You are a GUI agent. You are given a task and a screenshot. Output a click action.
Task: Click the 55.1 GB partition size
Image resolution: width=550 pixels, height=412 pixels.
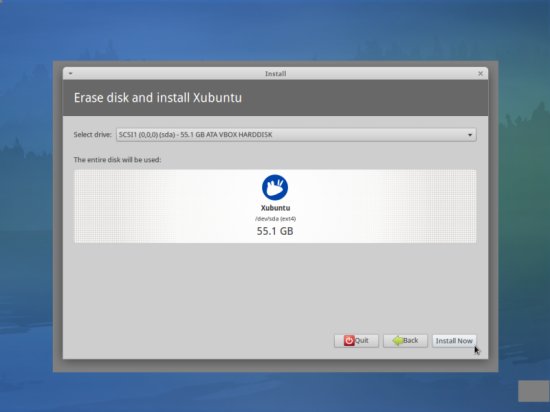point(275,231)
